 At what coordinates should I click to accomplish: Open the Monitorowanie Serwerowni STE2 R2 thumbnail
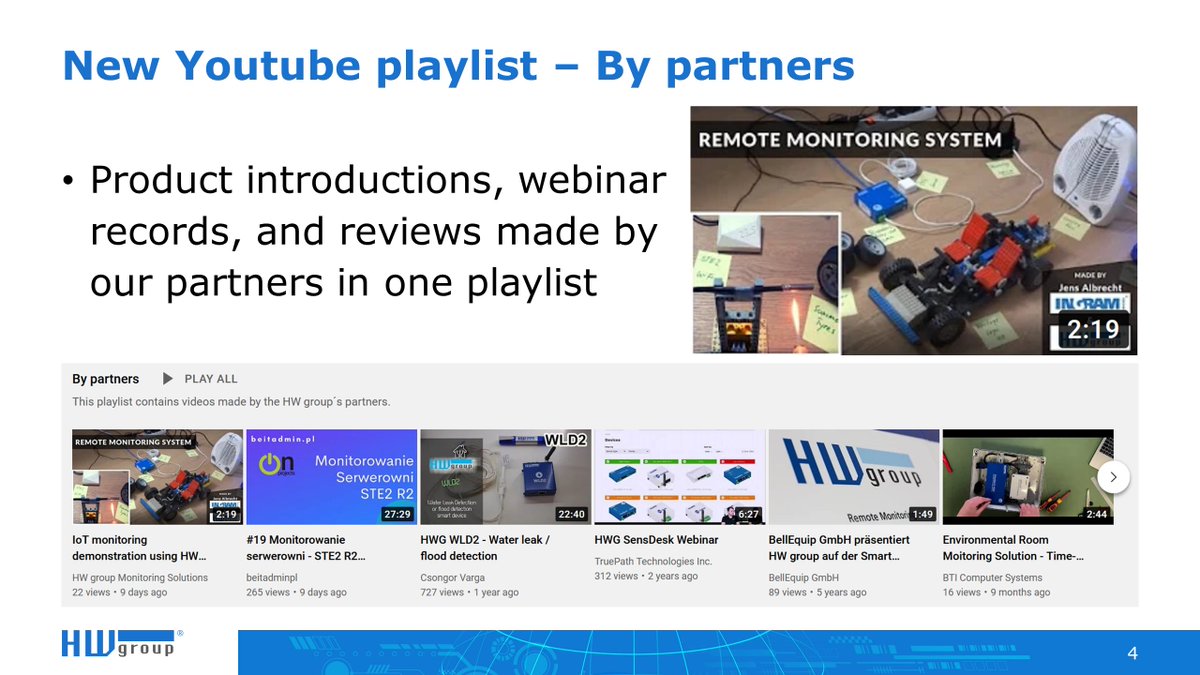click(331, 477)
